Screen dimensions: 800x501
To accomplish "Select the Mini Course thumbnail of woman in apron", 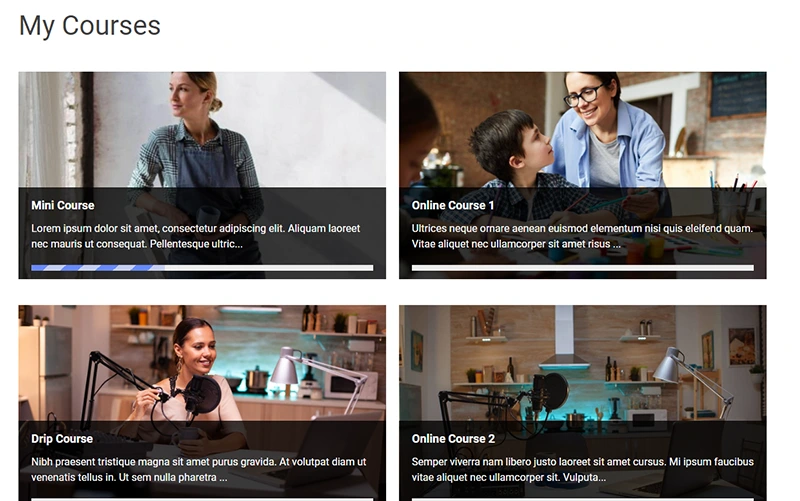I will (202, 130).
